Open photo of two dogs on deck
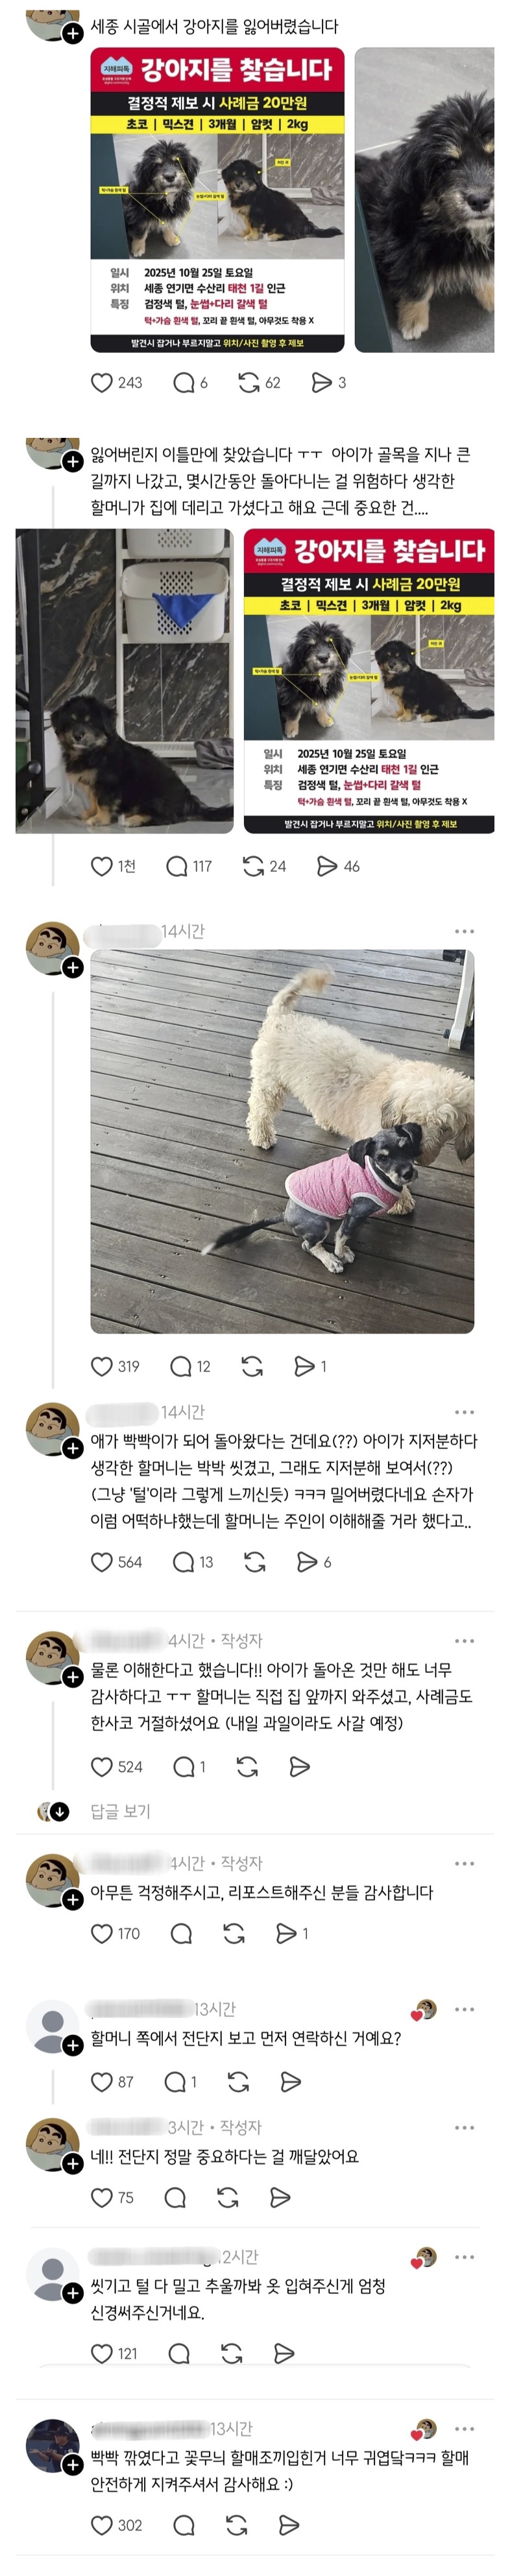The image size is (510, 2576). (282, 1141)
